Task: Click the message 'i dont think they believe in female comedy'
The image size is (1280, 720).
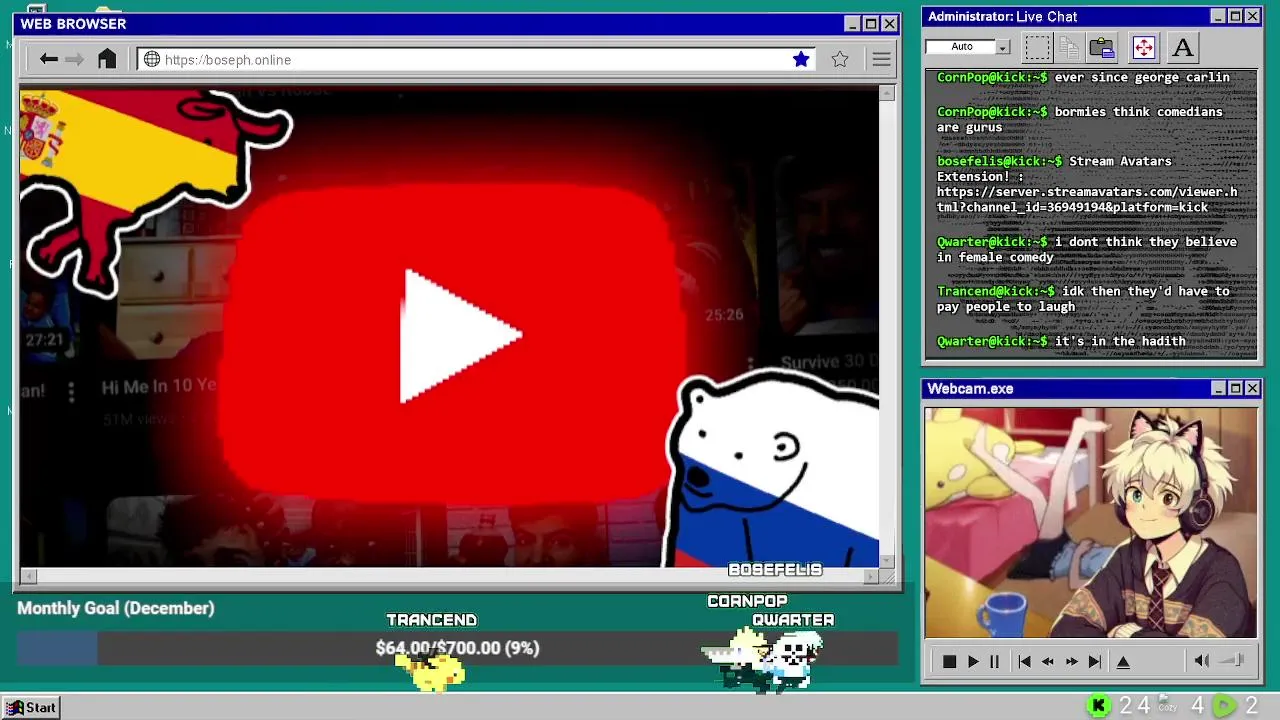Action: [x=1087, y=249]
